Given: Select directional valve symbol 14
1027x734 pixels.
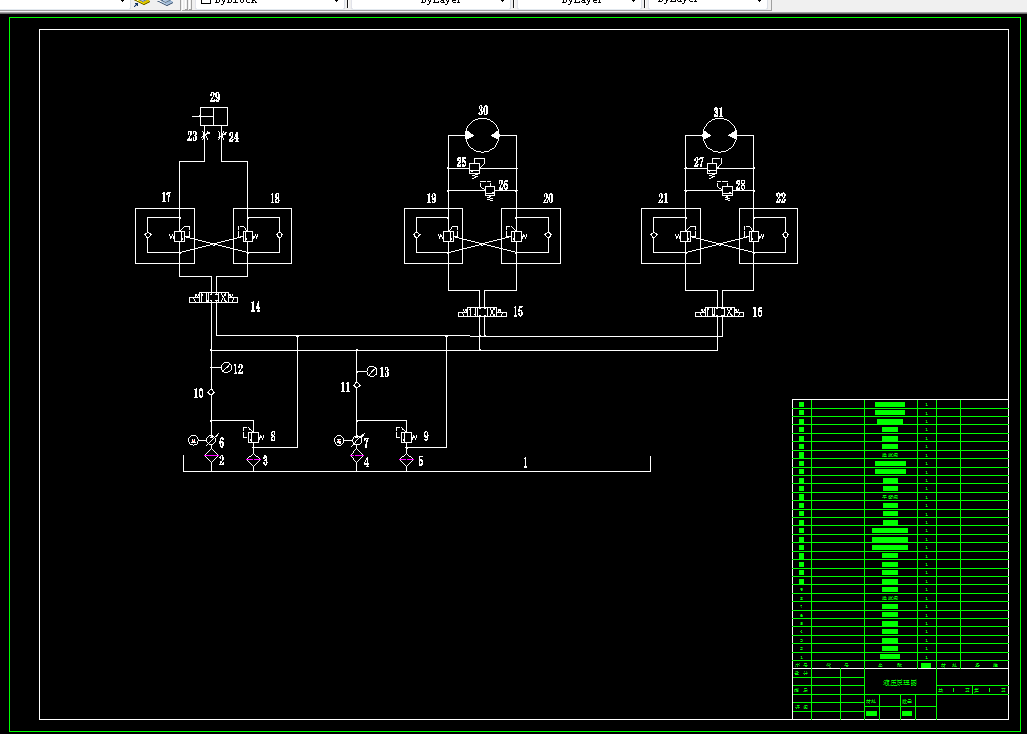Looking at the screenshot, I should coord(214,298).
